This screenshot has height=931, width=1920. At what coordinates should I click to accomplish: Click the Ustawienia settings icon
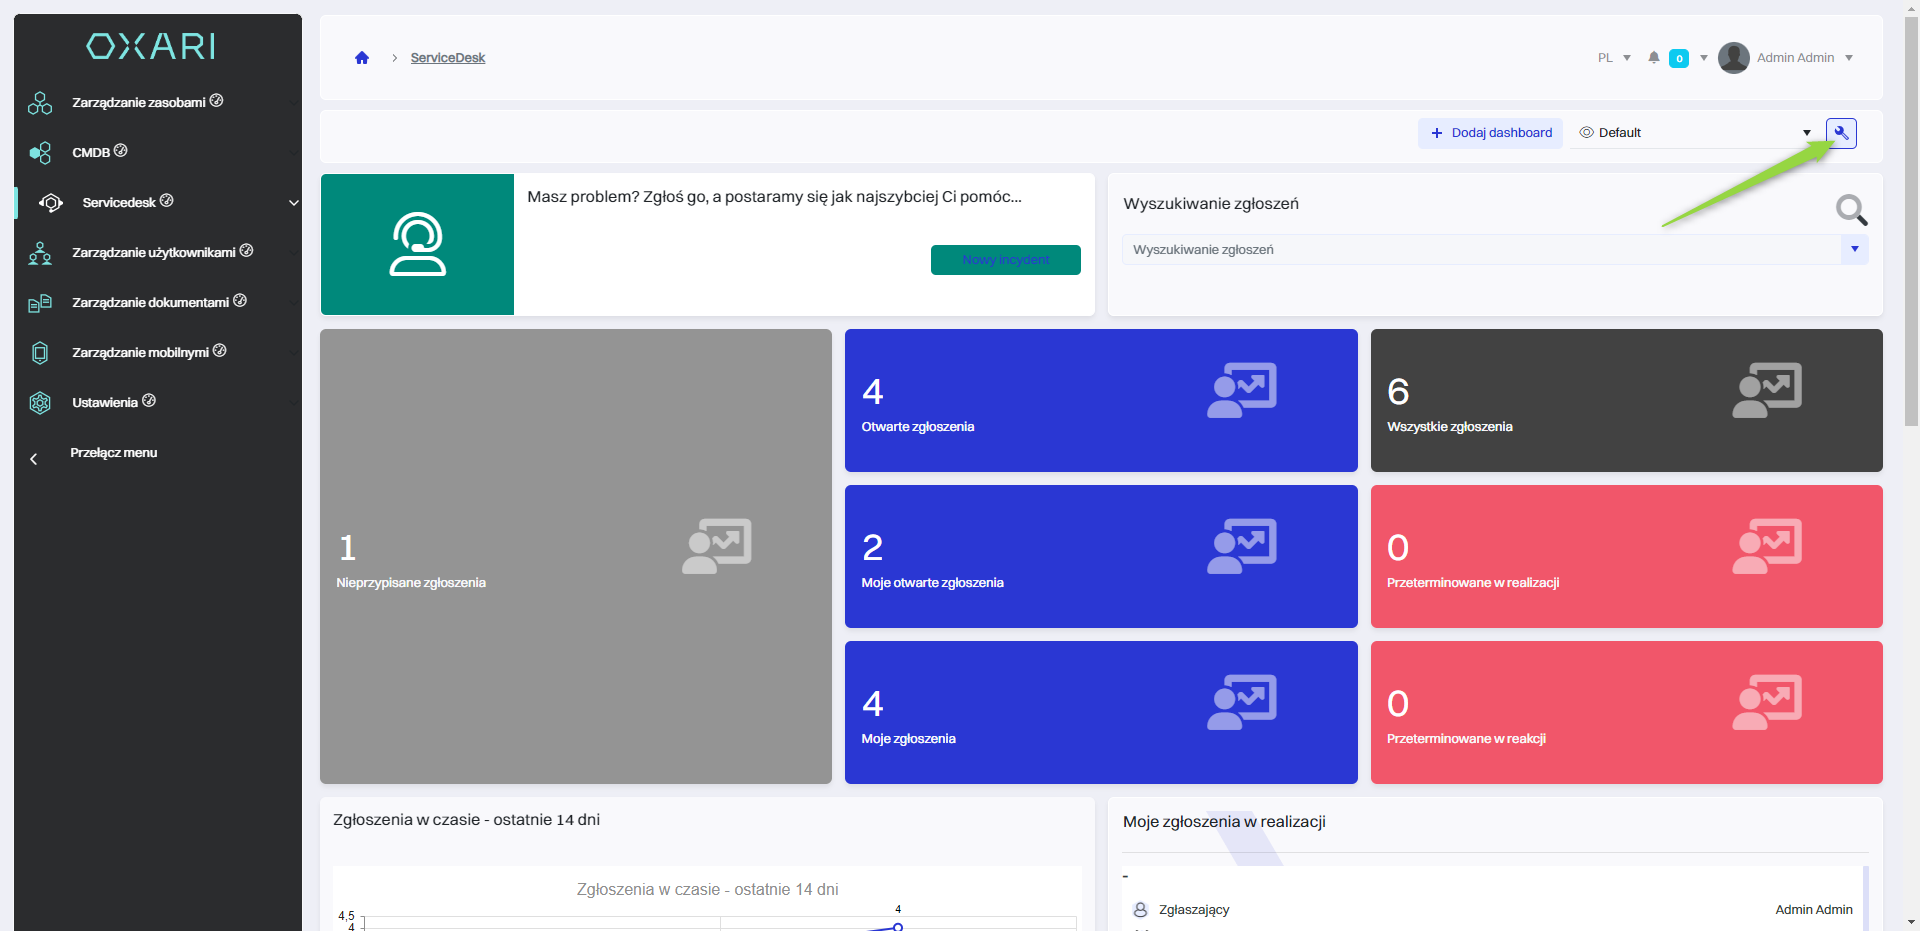coord(40,403)
